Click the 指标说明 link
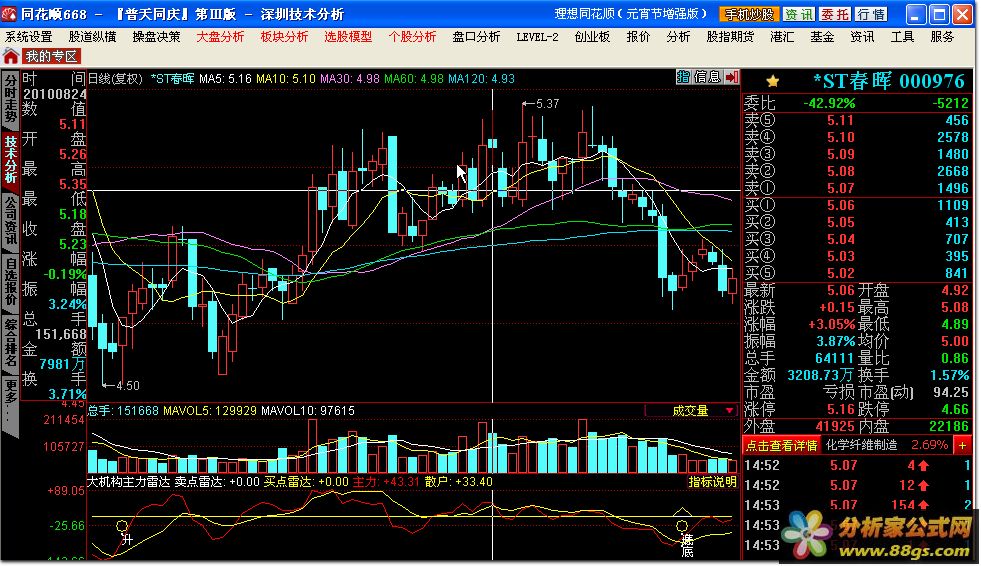Screen dimensions: 981x566 [712, 482]
